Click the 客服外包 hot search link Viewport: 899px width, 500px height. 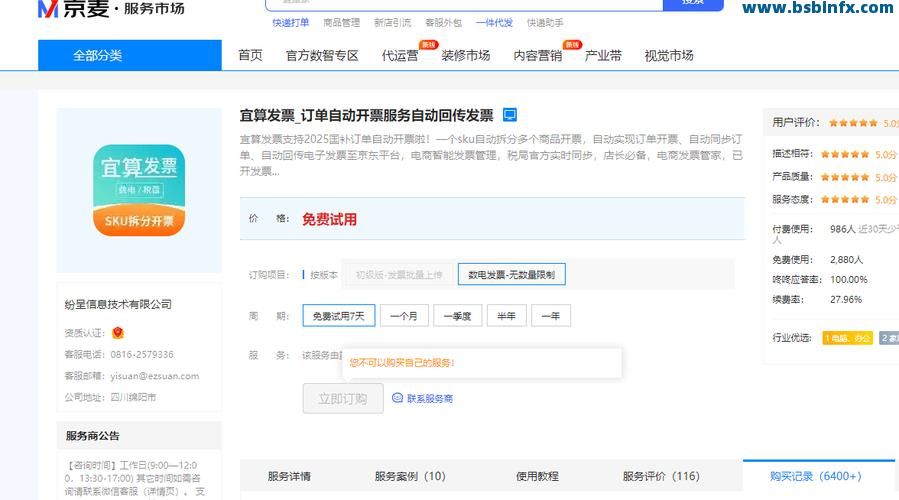[443, 23]
